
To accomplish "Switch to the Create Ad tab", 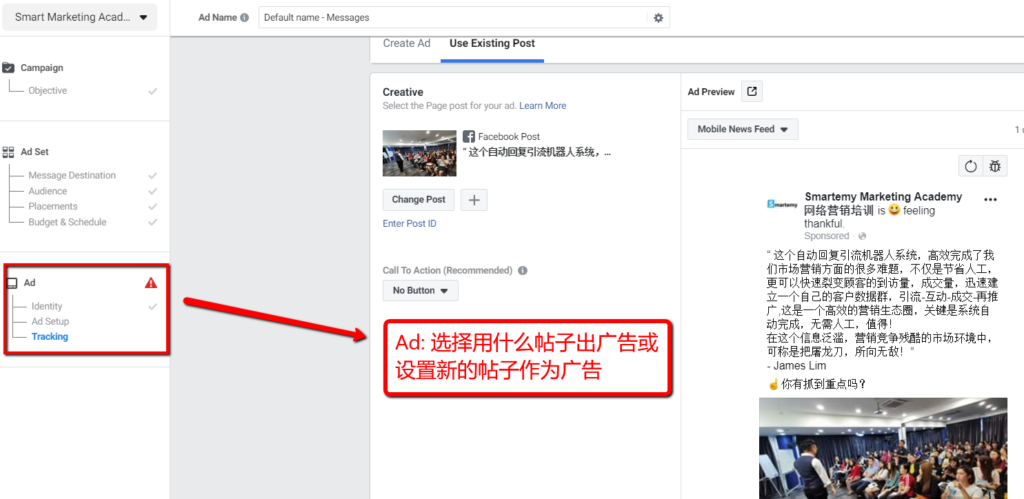I will point(407,43).
